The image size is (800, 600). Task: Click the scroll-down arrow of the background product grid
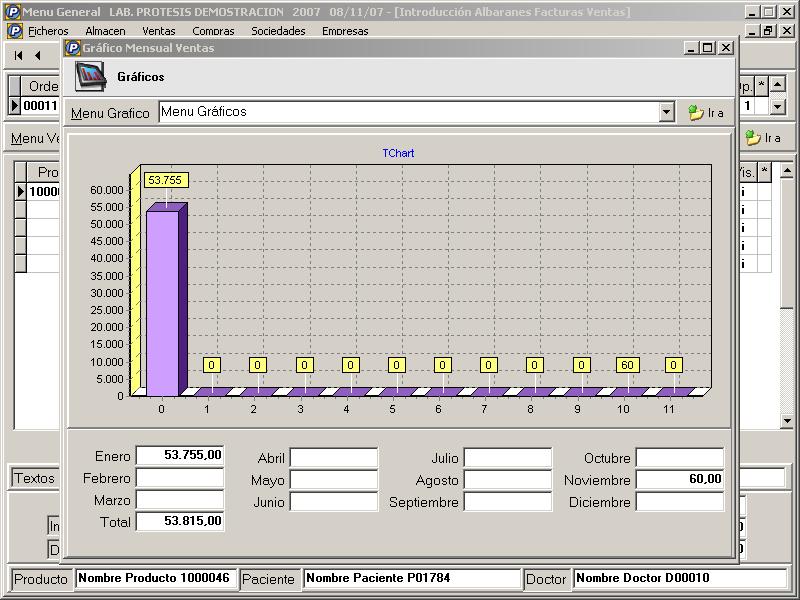point(787,421)
